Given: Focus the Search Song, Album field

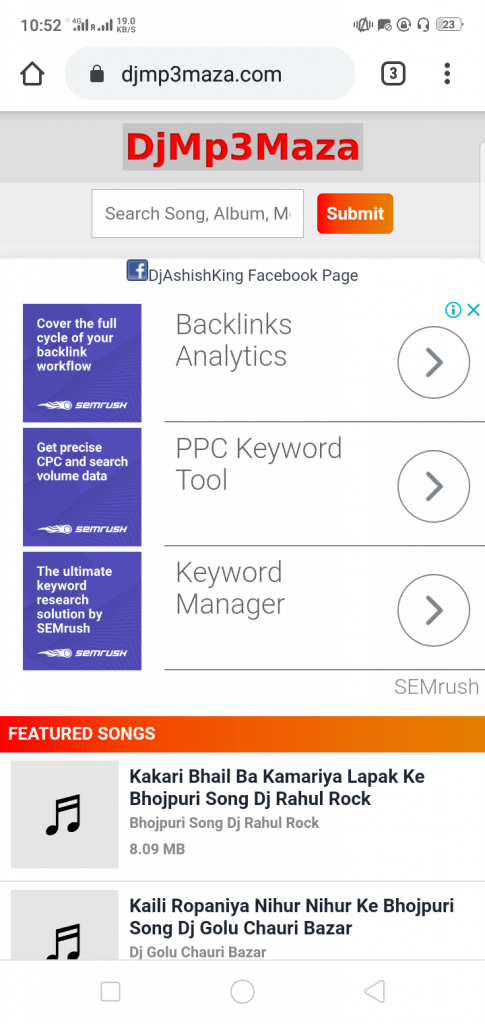Looking at the screenshot, I should 198,214.
